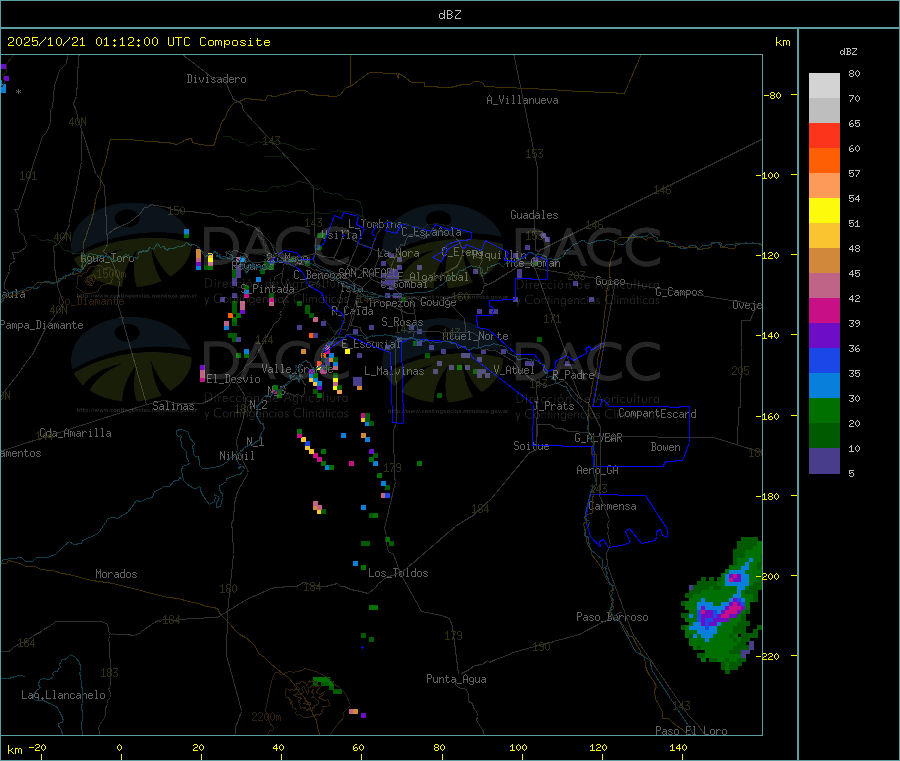This screenshot has height=761, width=900.
Task: Click the La_Nora location label
Action: (x=398, y=253)
